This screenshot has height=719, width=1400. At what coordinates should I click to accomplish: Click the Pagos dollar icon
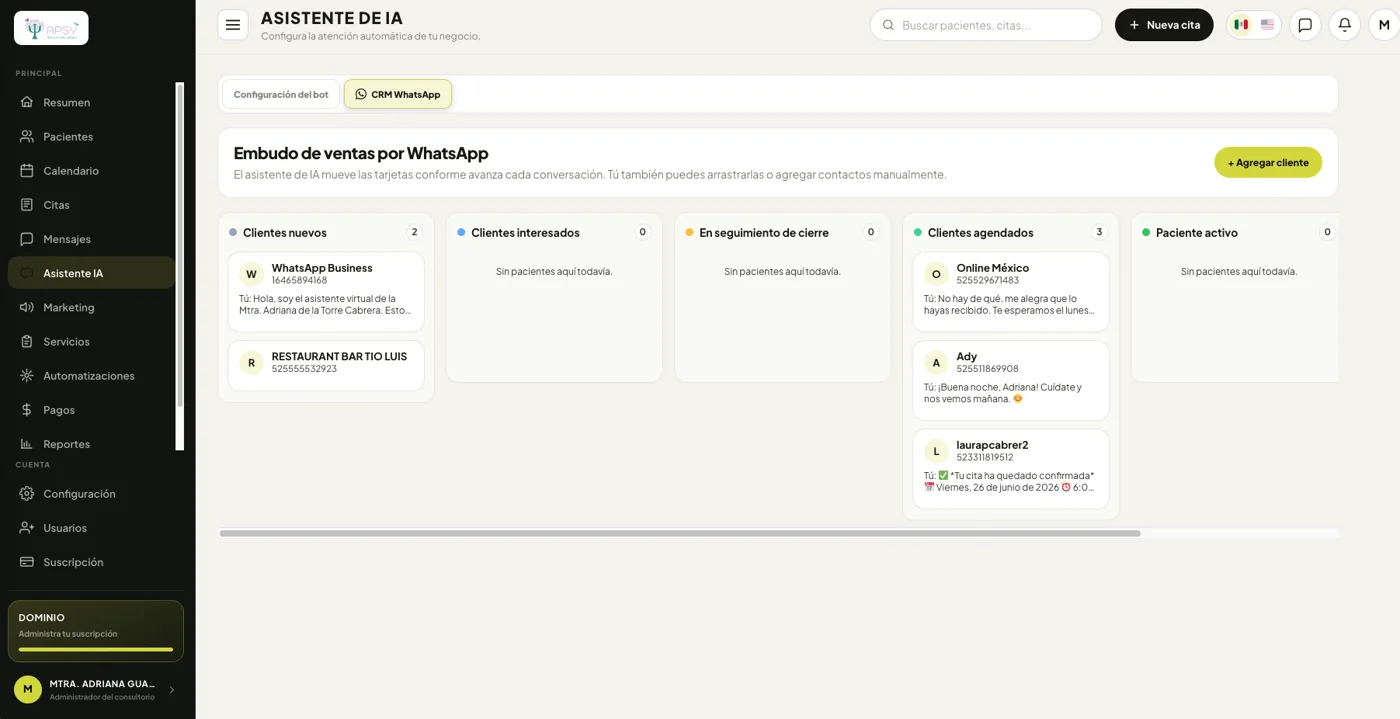27,409
